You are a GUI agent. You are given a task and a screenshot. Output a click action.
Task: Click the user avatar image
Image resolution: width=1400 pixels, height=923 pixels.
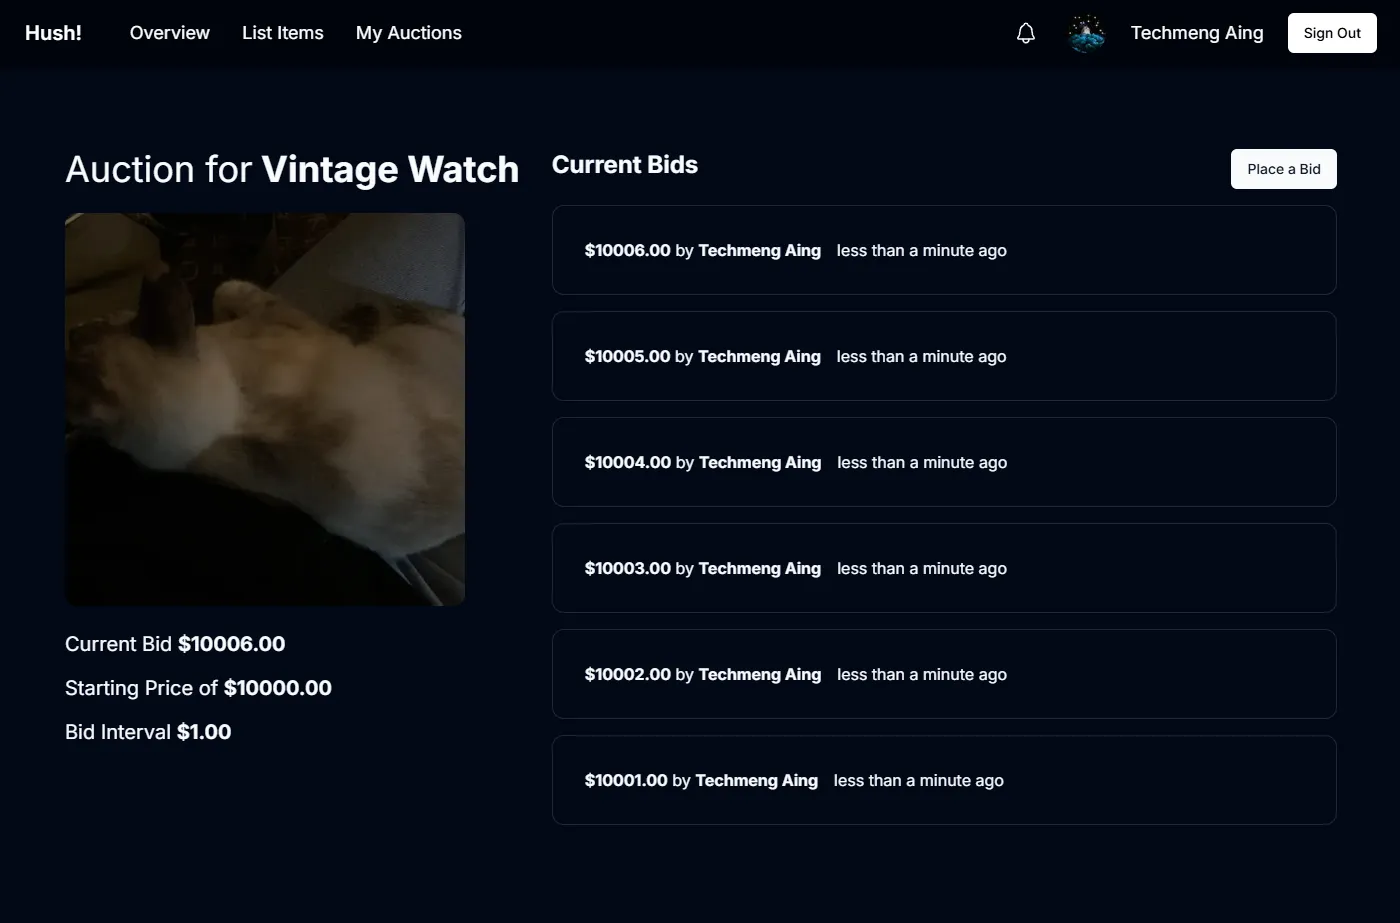(x=1086, y=33)
